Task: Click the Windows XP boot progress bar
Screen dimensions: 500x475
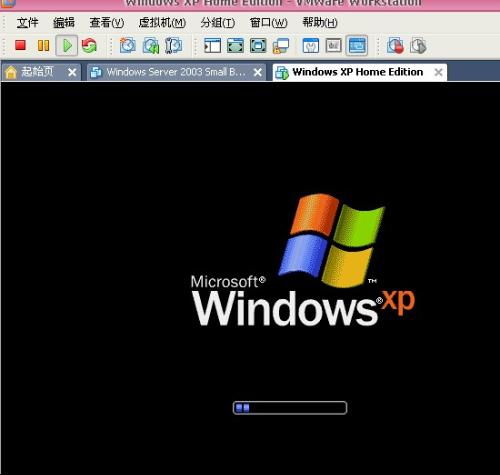Action: (290, 408)
